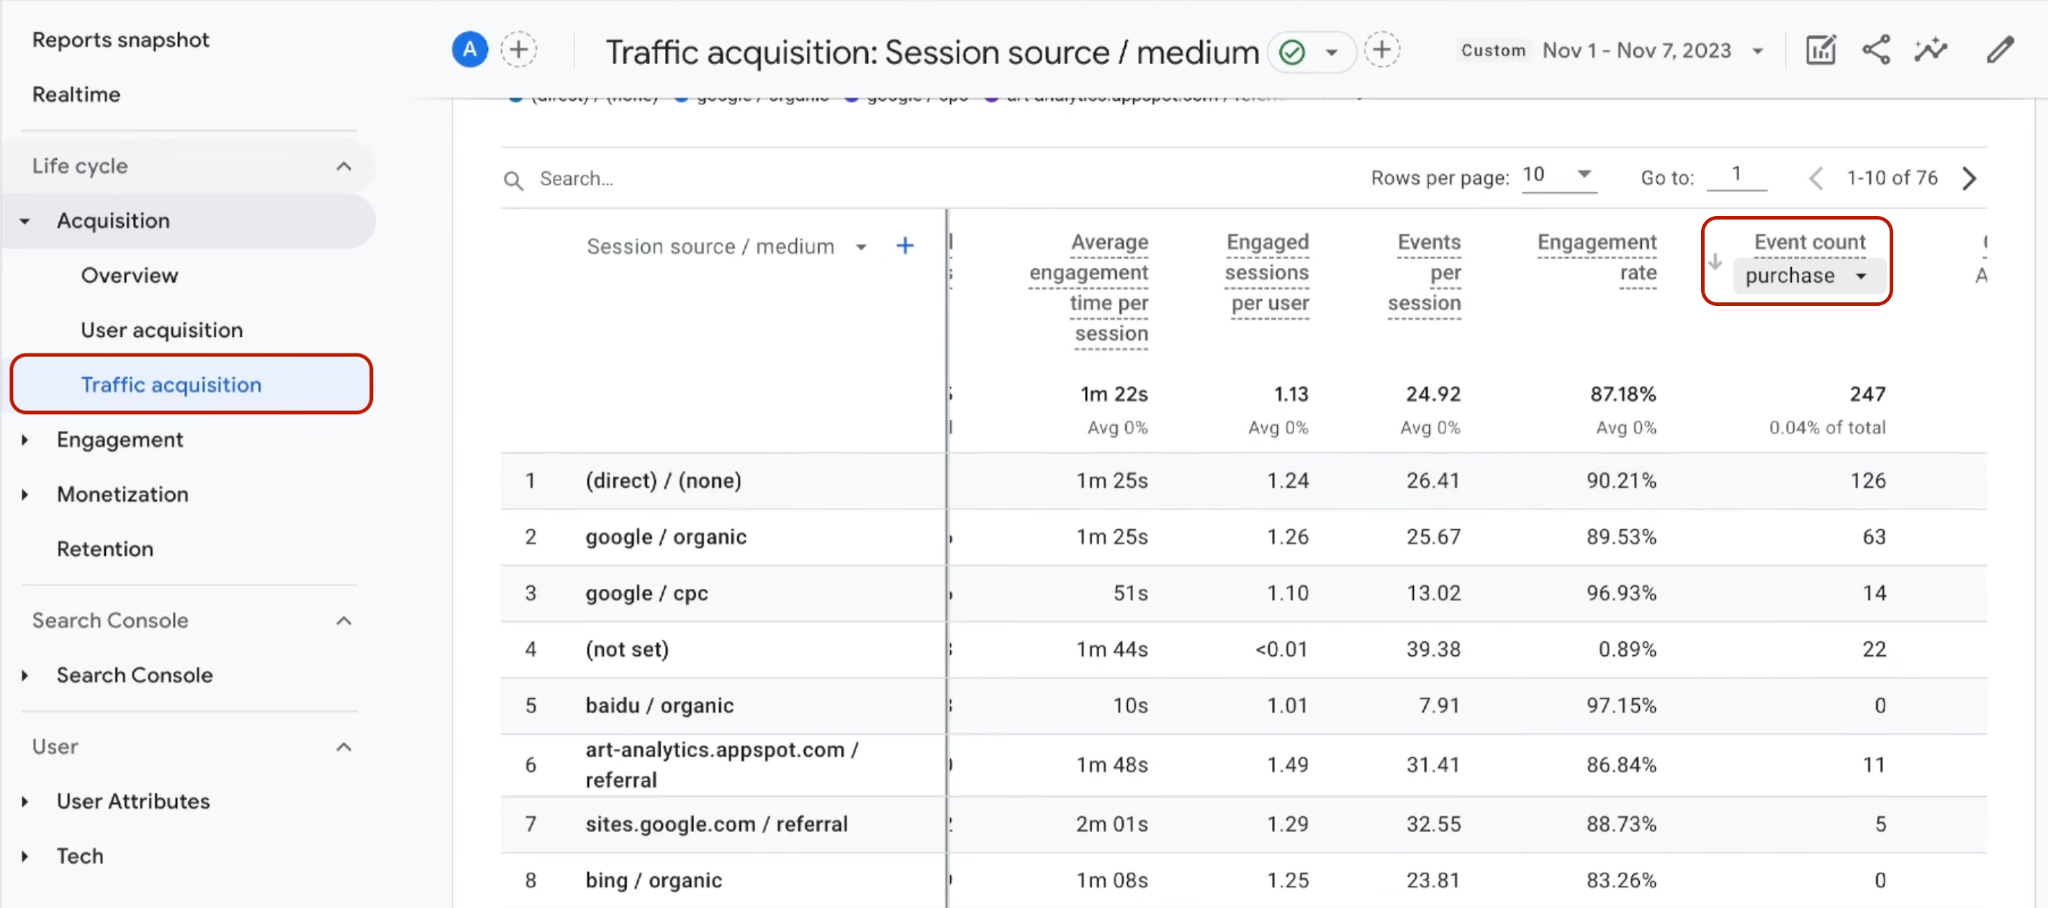
Task: Click the plus icon after the report title
Action: [x=1382, y=49]
